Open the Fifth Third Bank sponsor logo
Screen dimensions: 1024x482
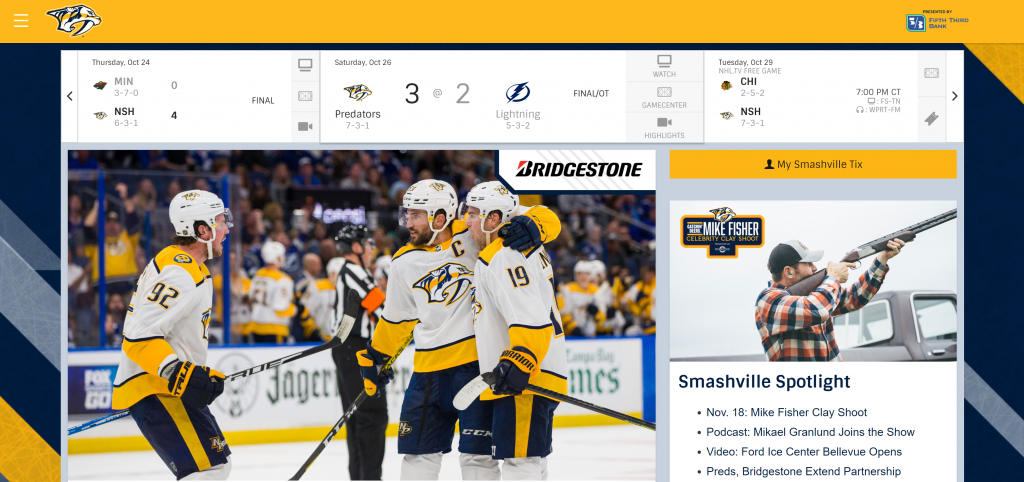937,21
